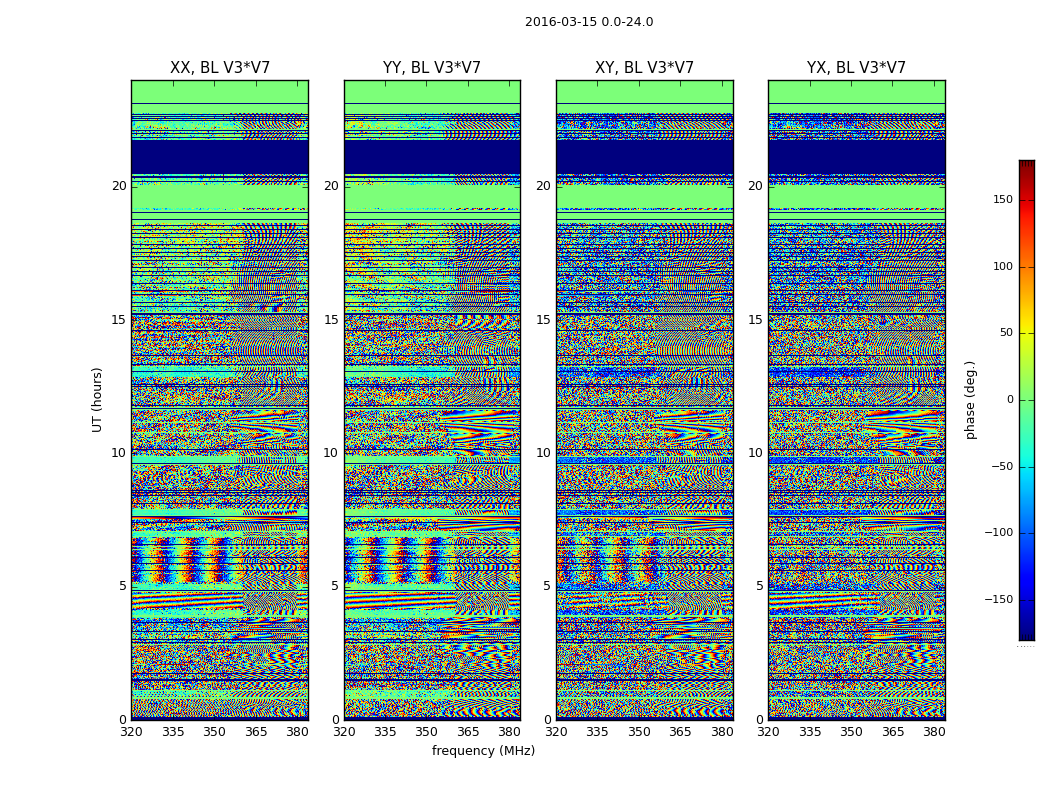Click the 320 MHz tick of YY panel
The image size is (1050, 800).
(x=344, y=732)
